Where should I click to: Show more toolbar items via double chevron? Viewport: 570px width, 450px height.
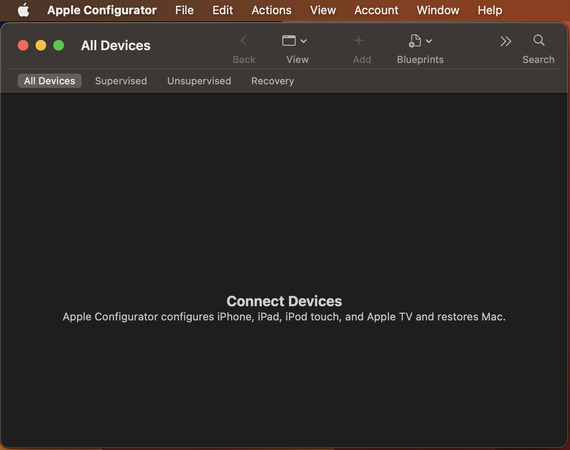pyautogui.click(x=505, y=41)
